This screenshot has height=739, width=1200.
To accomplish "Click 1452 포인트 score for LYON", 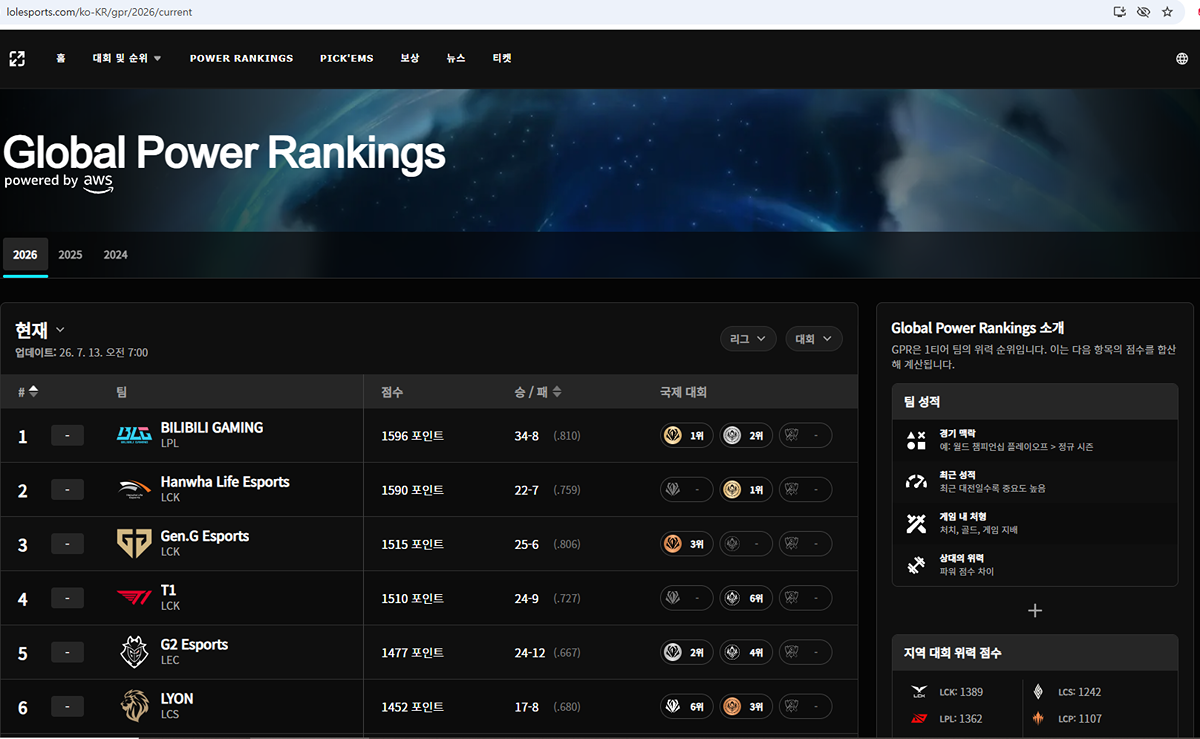I will [412, 707].
